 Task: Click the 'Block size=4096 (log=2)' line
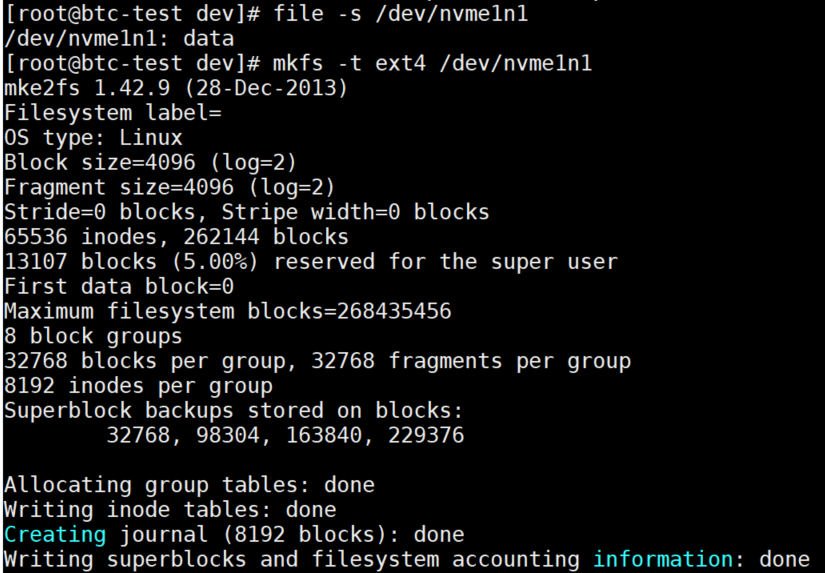point(150,162)
